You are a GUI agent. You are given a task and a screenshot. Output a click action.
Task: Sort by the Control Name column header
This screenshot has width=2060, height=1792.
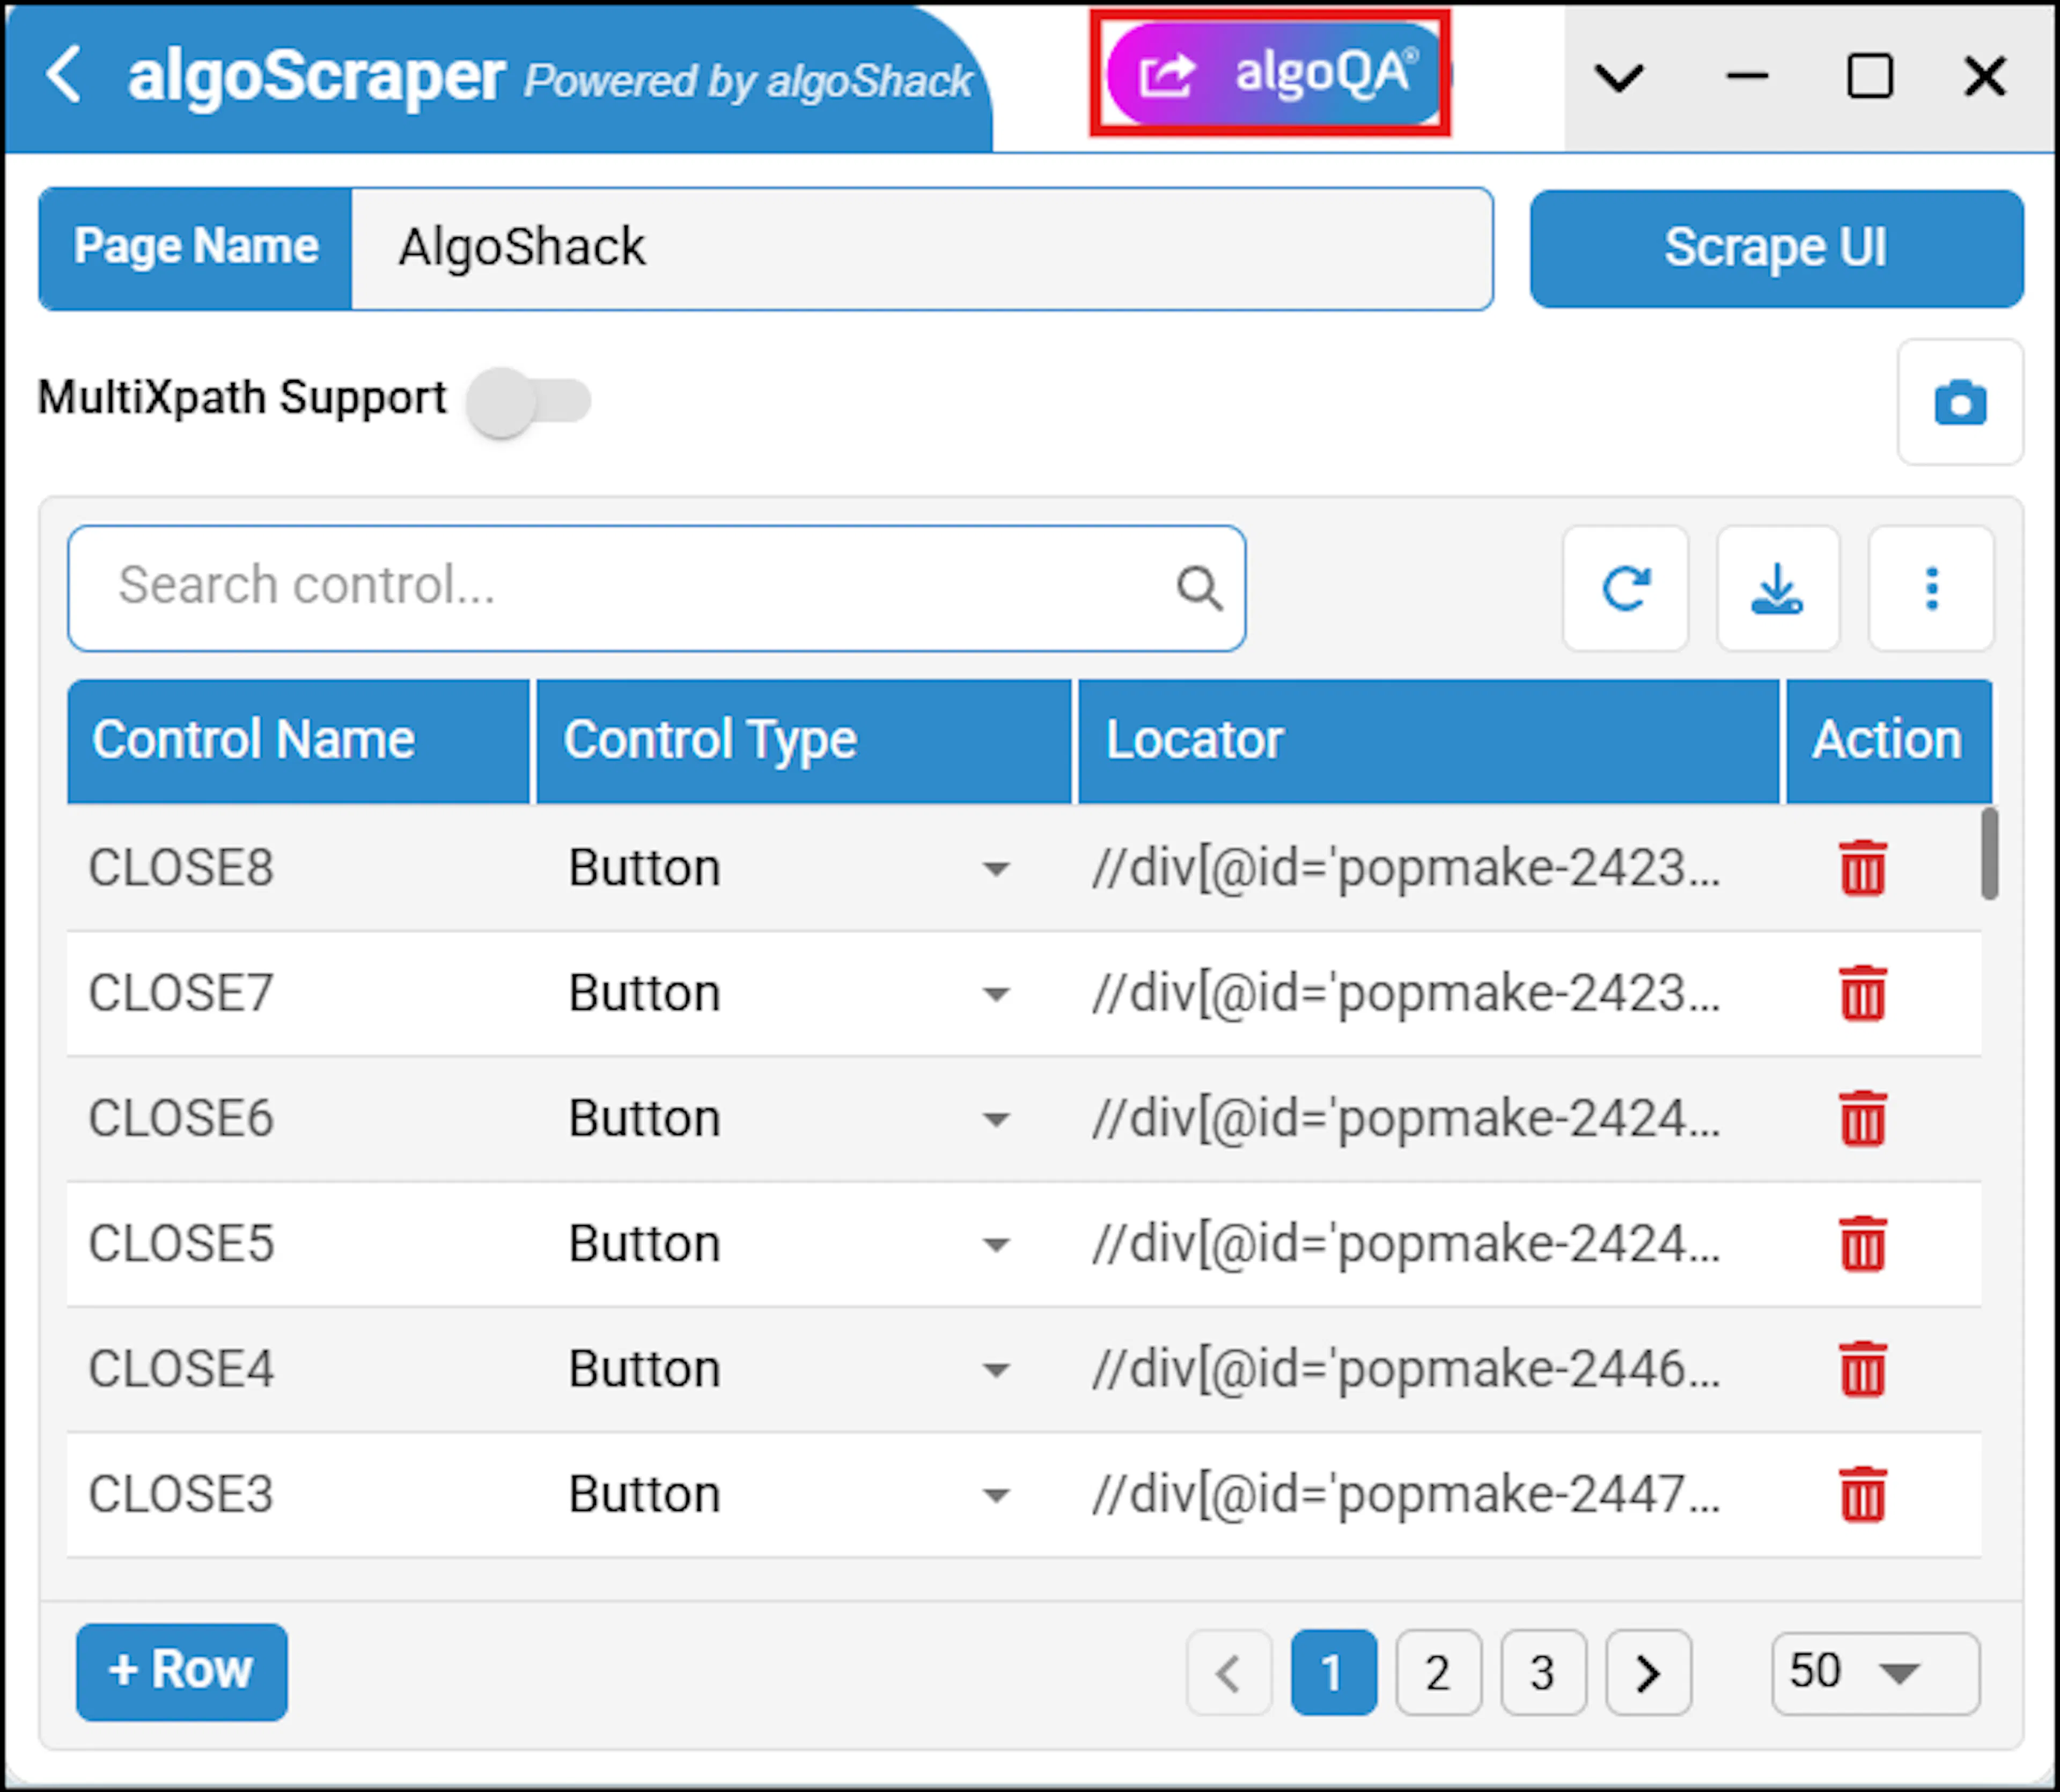click(x=298, y=741)
